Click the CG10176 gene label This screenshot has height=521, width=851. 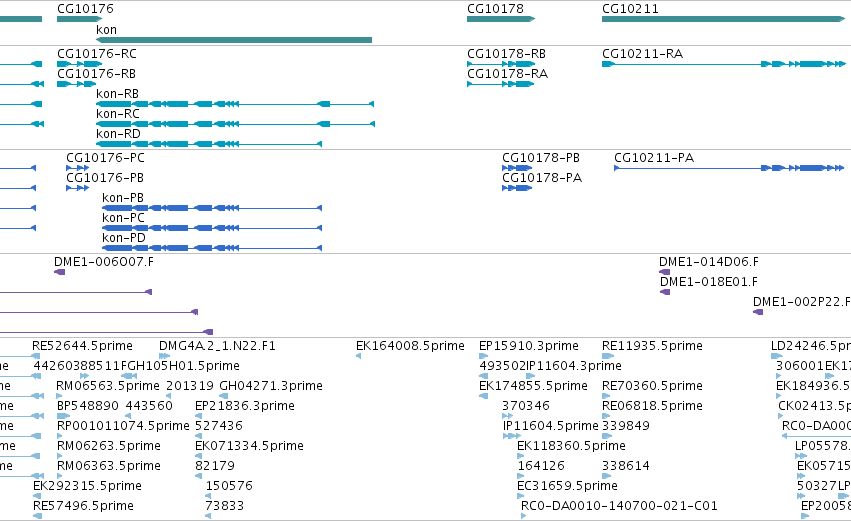click(85, 9)
